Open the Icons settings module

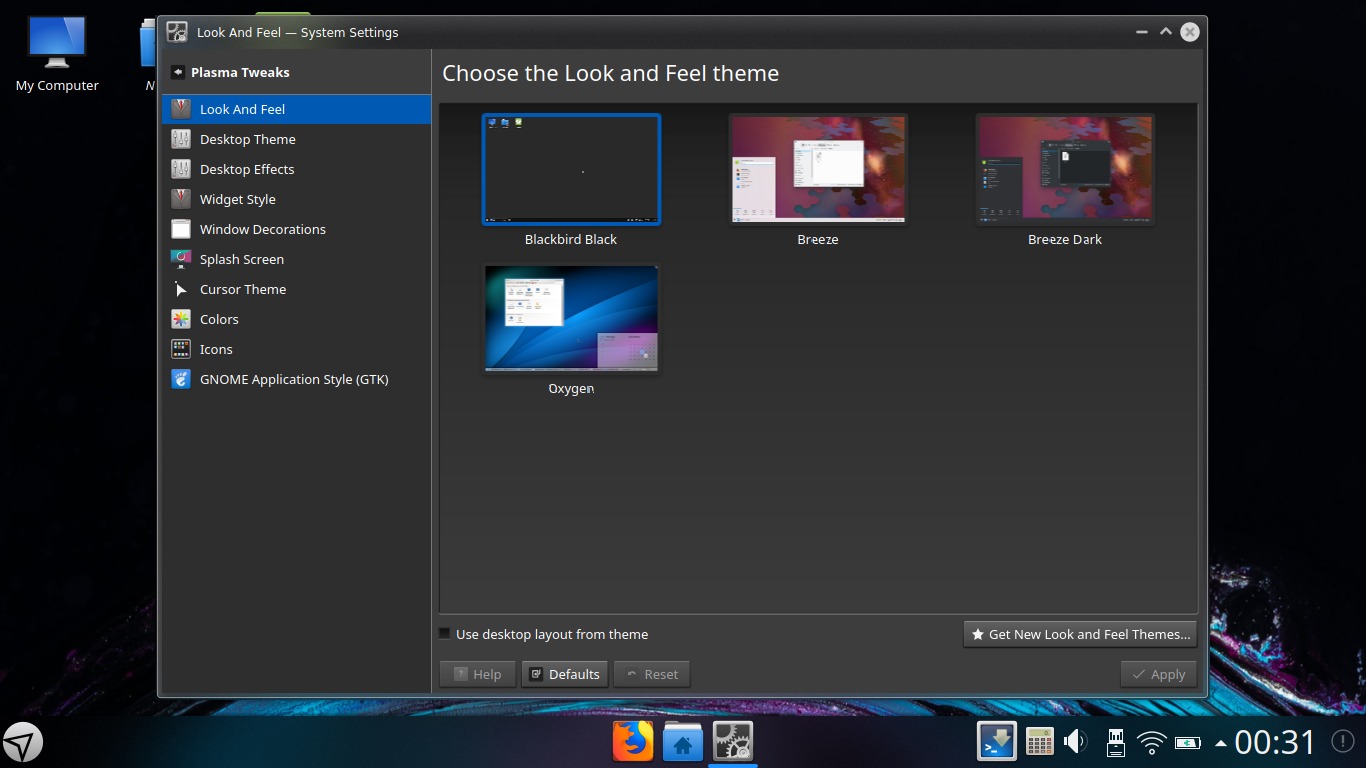(296, 349)
